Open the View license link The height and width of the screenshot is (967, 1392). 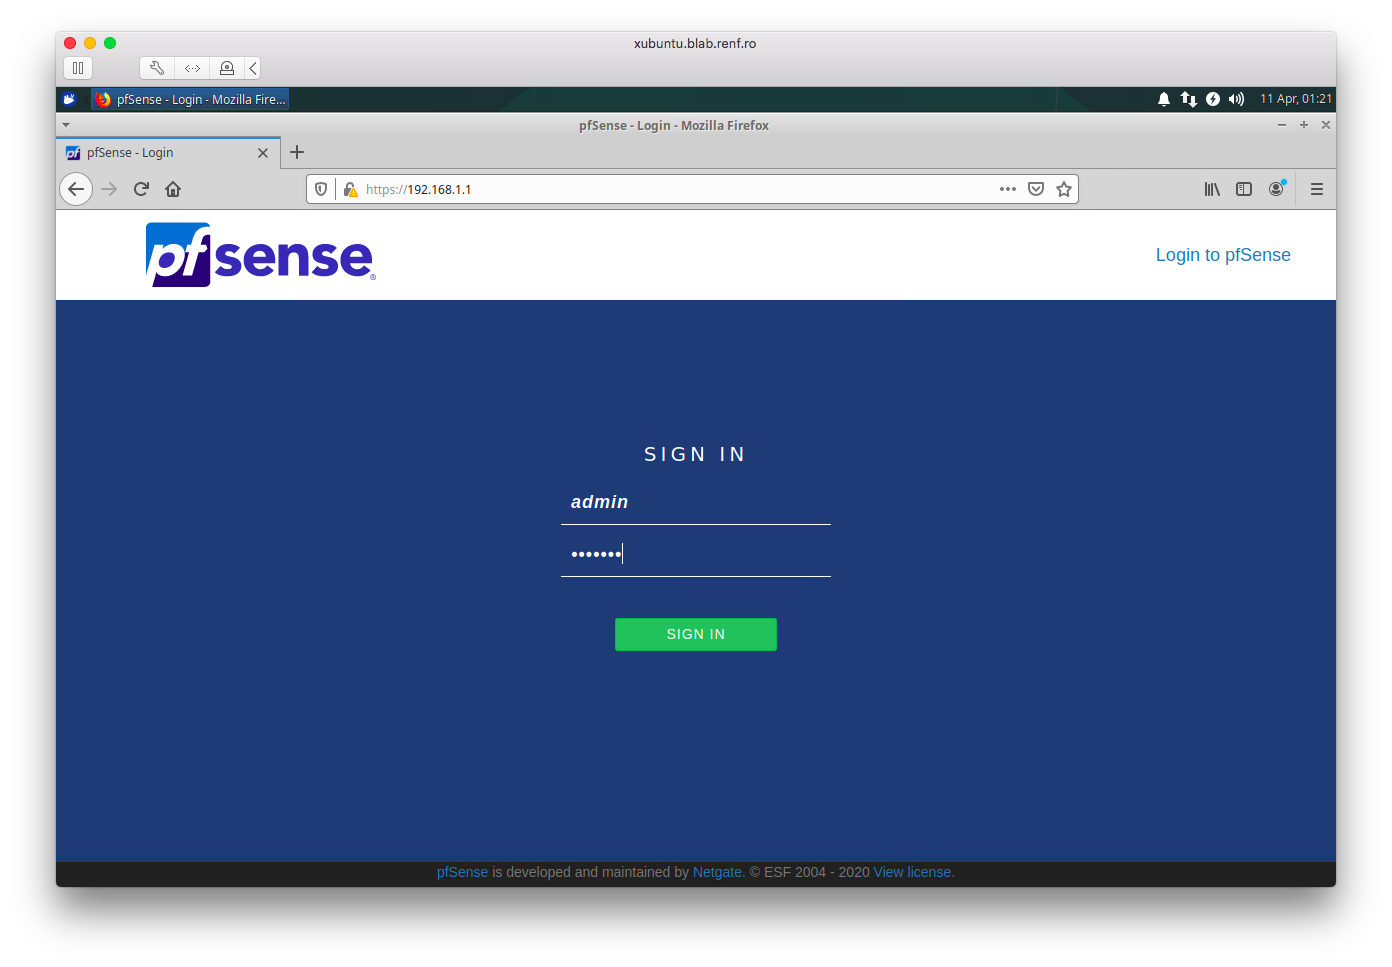(914, 872)
